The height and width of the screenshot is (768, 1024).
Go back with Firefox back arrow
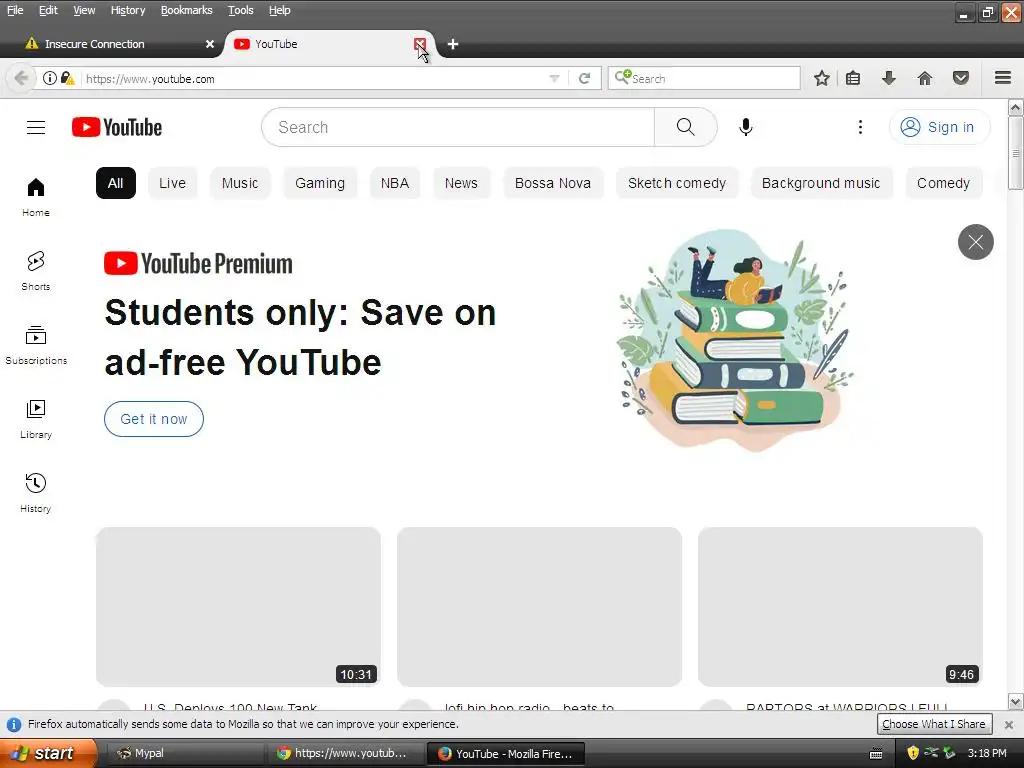point(21,78)
